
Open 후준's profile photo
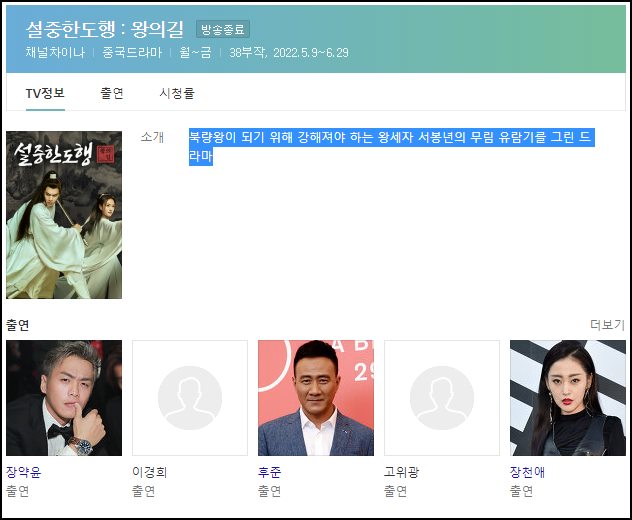[x=316, y=398]
